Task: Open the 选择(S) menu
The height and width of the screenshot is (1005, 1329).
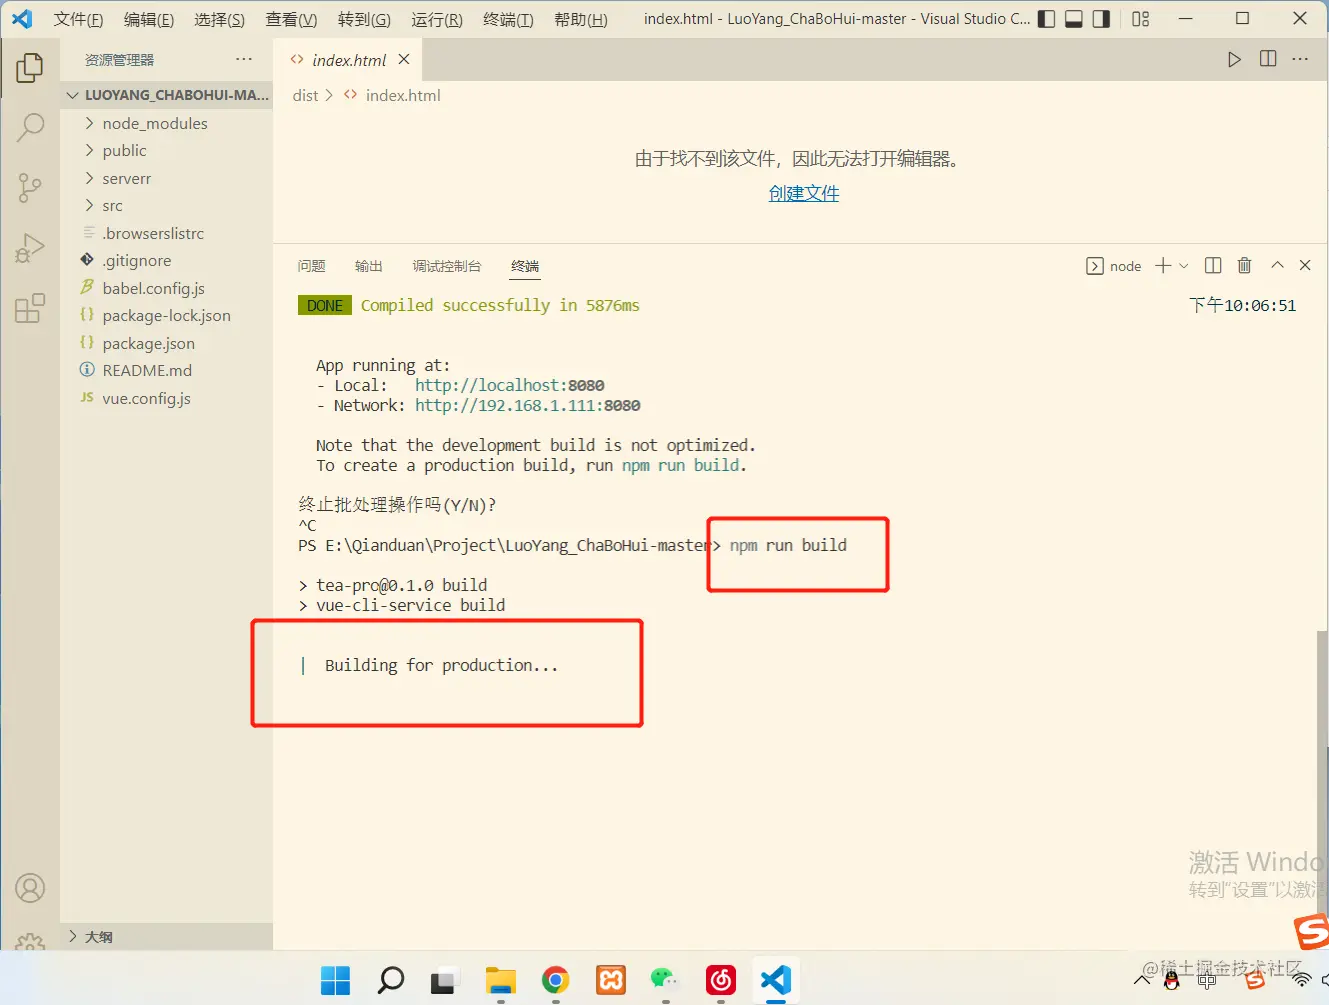Action: pos(219,19)
